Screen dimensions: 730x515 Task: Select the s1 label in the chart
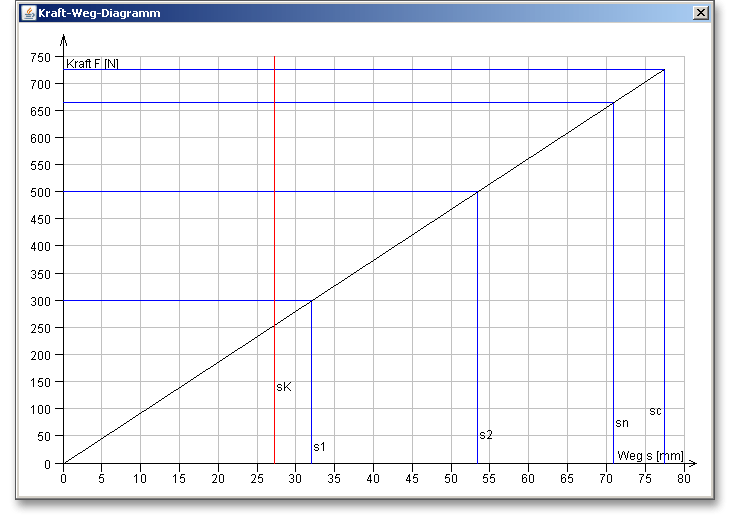(319, 446)
